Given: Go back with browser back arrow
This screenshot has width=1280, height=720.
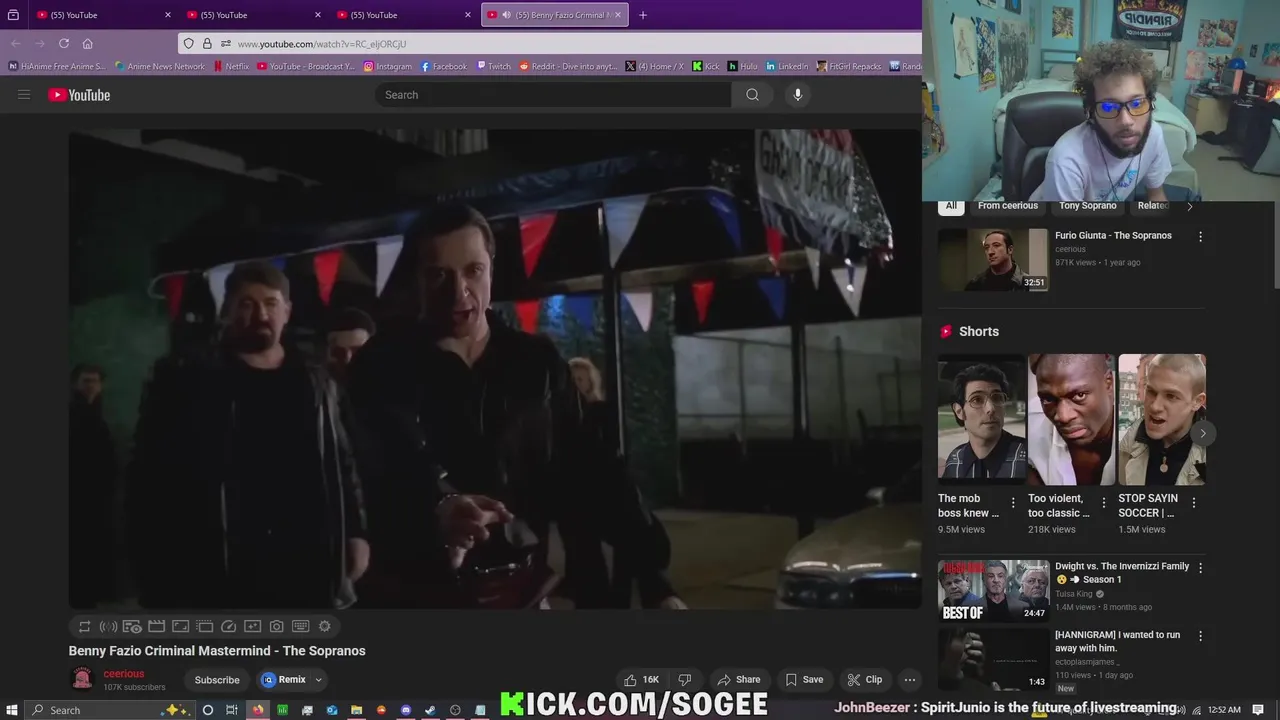Looking at the screenshot, I should (x=15, y=44).
